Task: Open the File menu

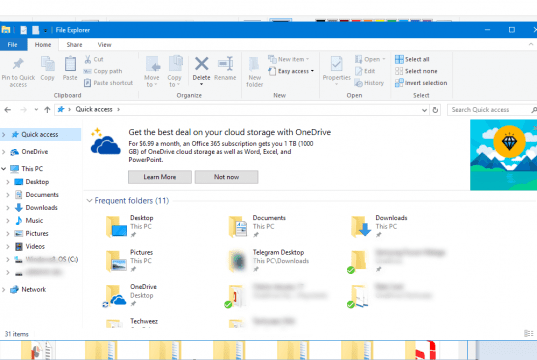Action: pos(13,45)
